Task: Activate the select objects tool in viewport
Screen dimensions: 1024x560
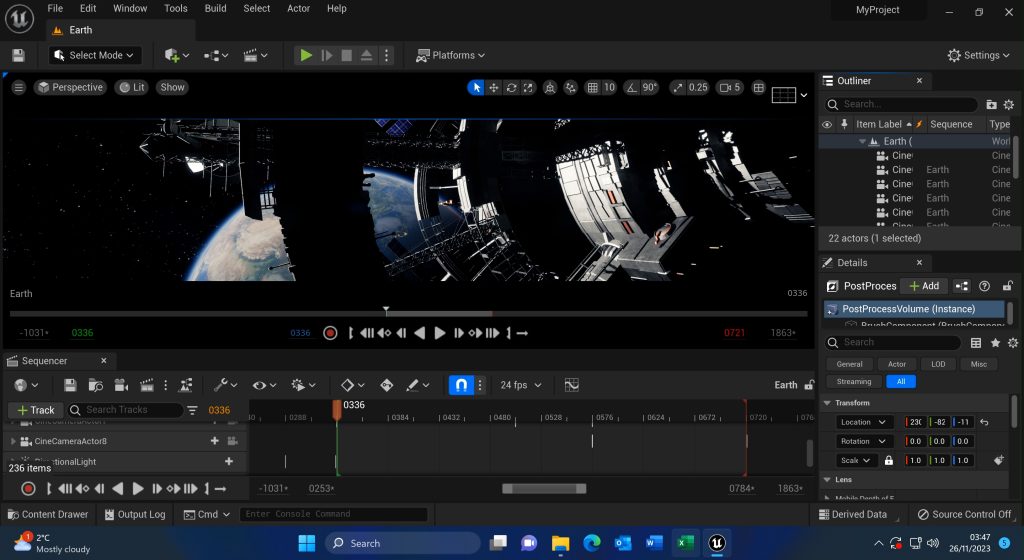Action: [476, 87]
